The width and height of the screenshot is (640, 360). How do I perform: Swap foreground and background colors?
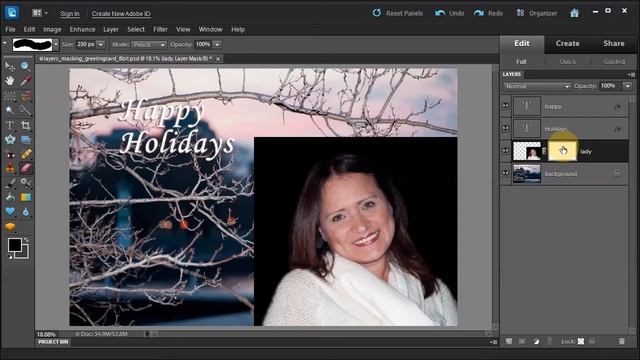26,240
